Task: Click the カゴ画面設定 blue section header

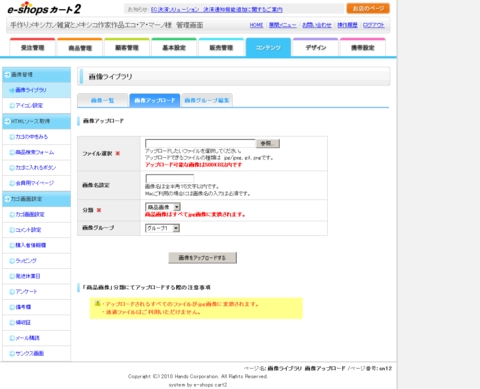Action: coord(36,199)
